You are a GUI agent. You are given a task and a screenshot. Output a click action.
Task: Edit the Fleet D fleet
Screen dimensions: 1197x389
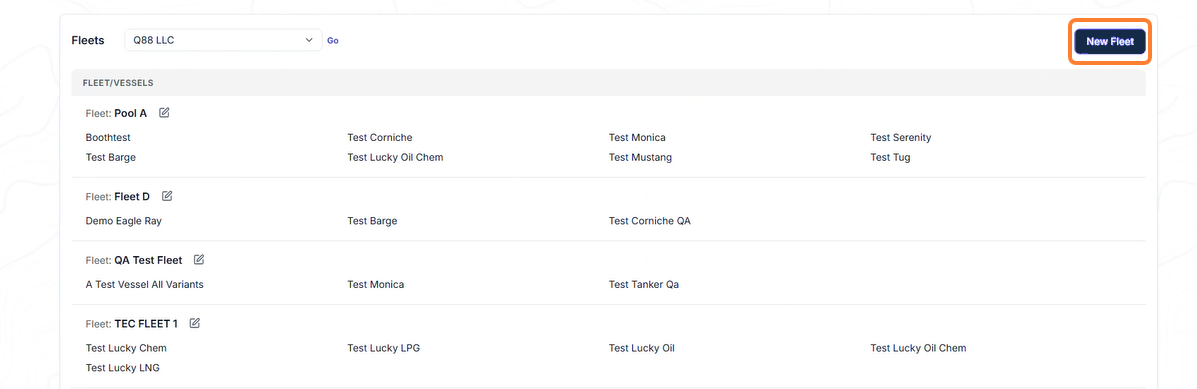tap(167, 196)
